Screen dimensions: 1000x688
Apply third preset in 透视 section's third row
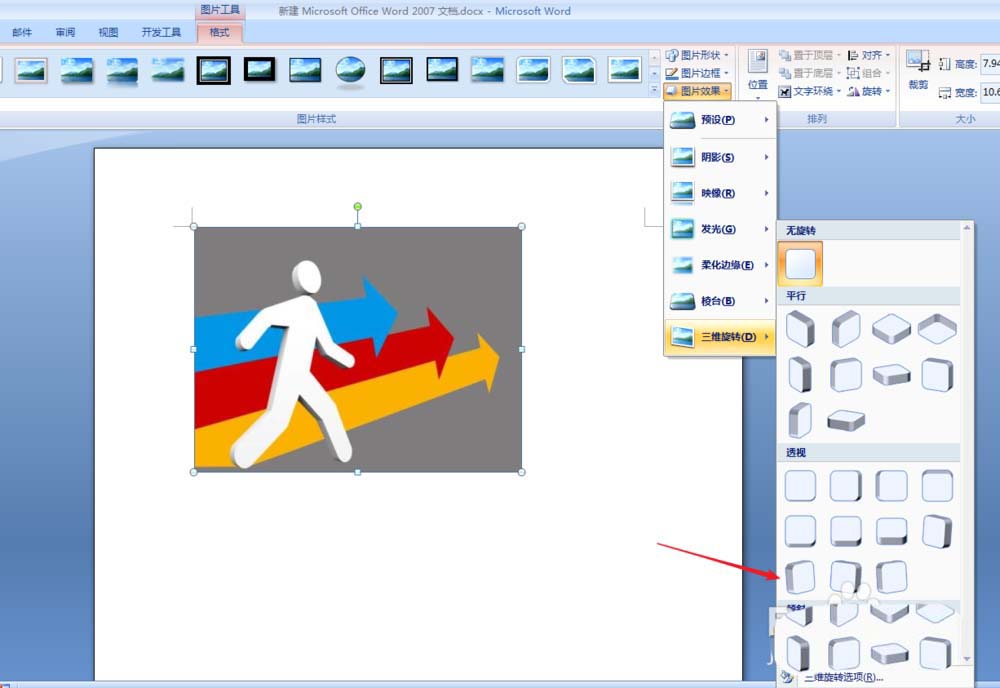pos(891,577)
